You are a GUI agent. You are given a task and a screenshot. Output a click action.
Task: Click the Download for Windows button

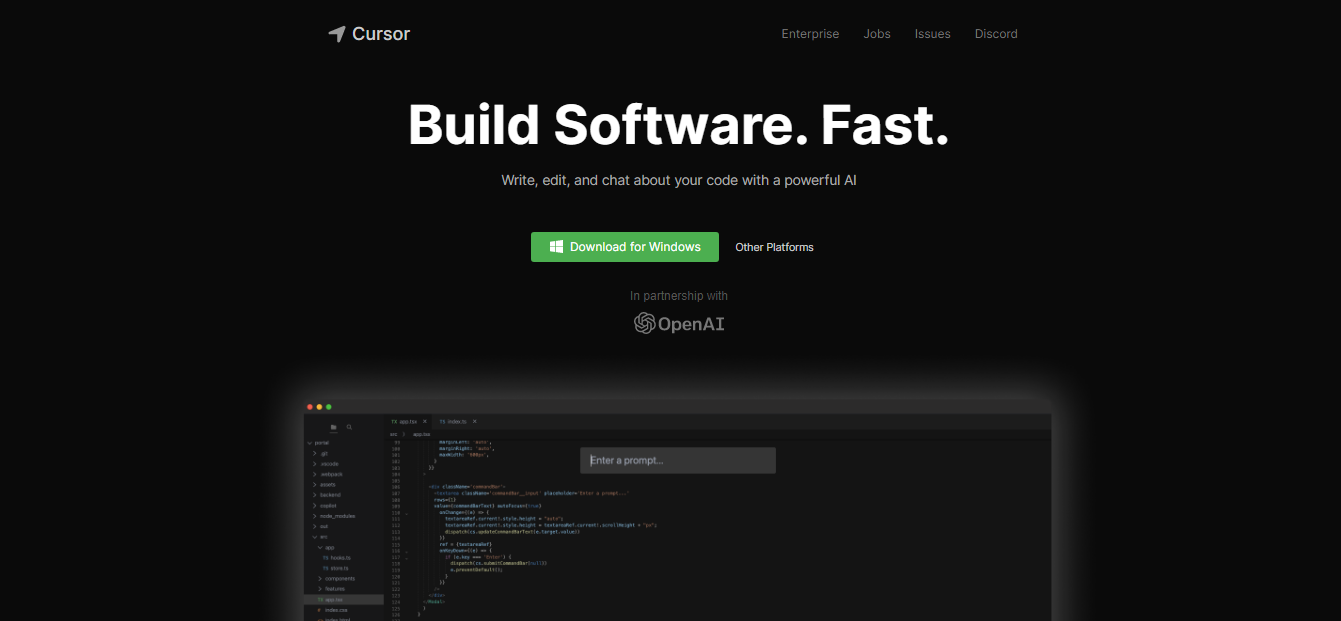[625, 247]
